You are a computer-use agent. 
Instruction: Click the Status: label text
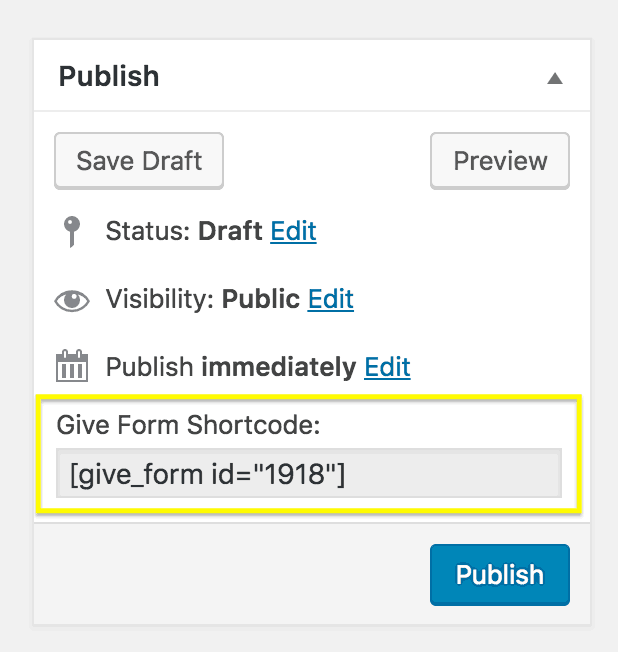148,231
